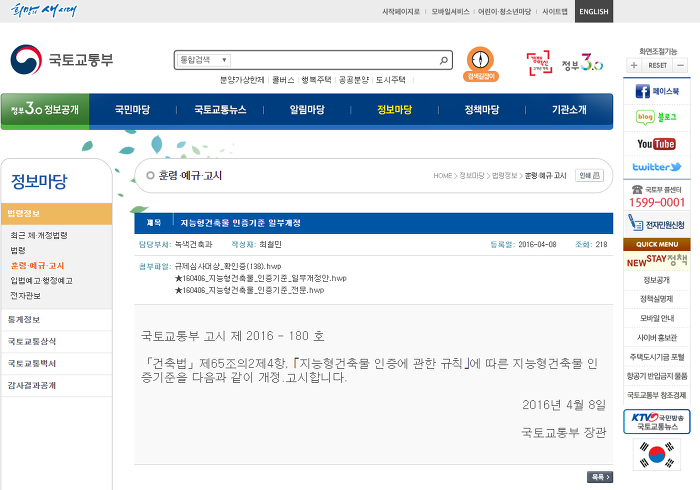Expand the 감사결과공개 sidebar section

tap(57, 386)
